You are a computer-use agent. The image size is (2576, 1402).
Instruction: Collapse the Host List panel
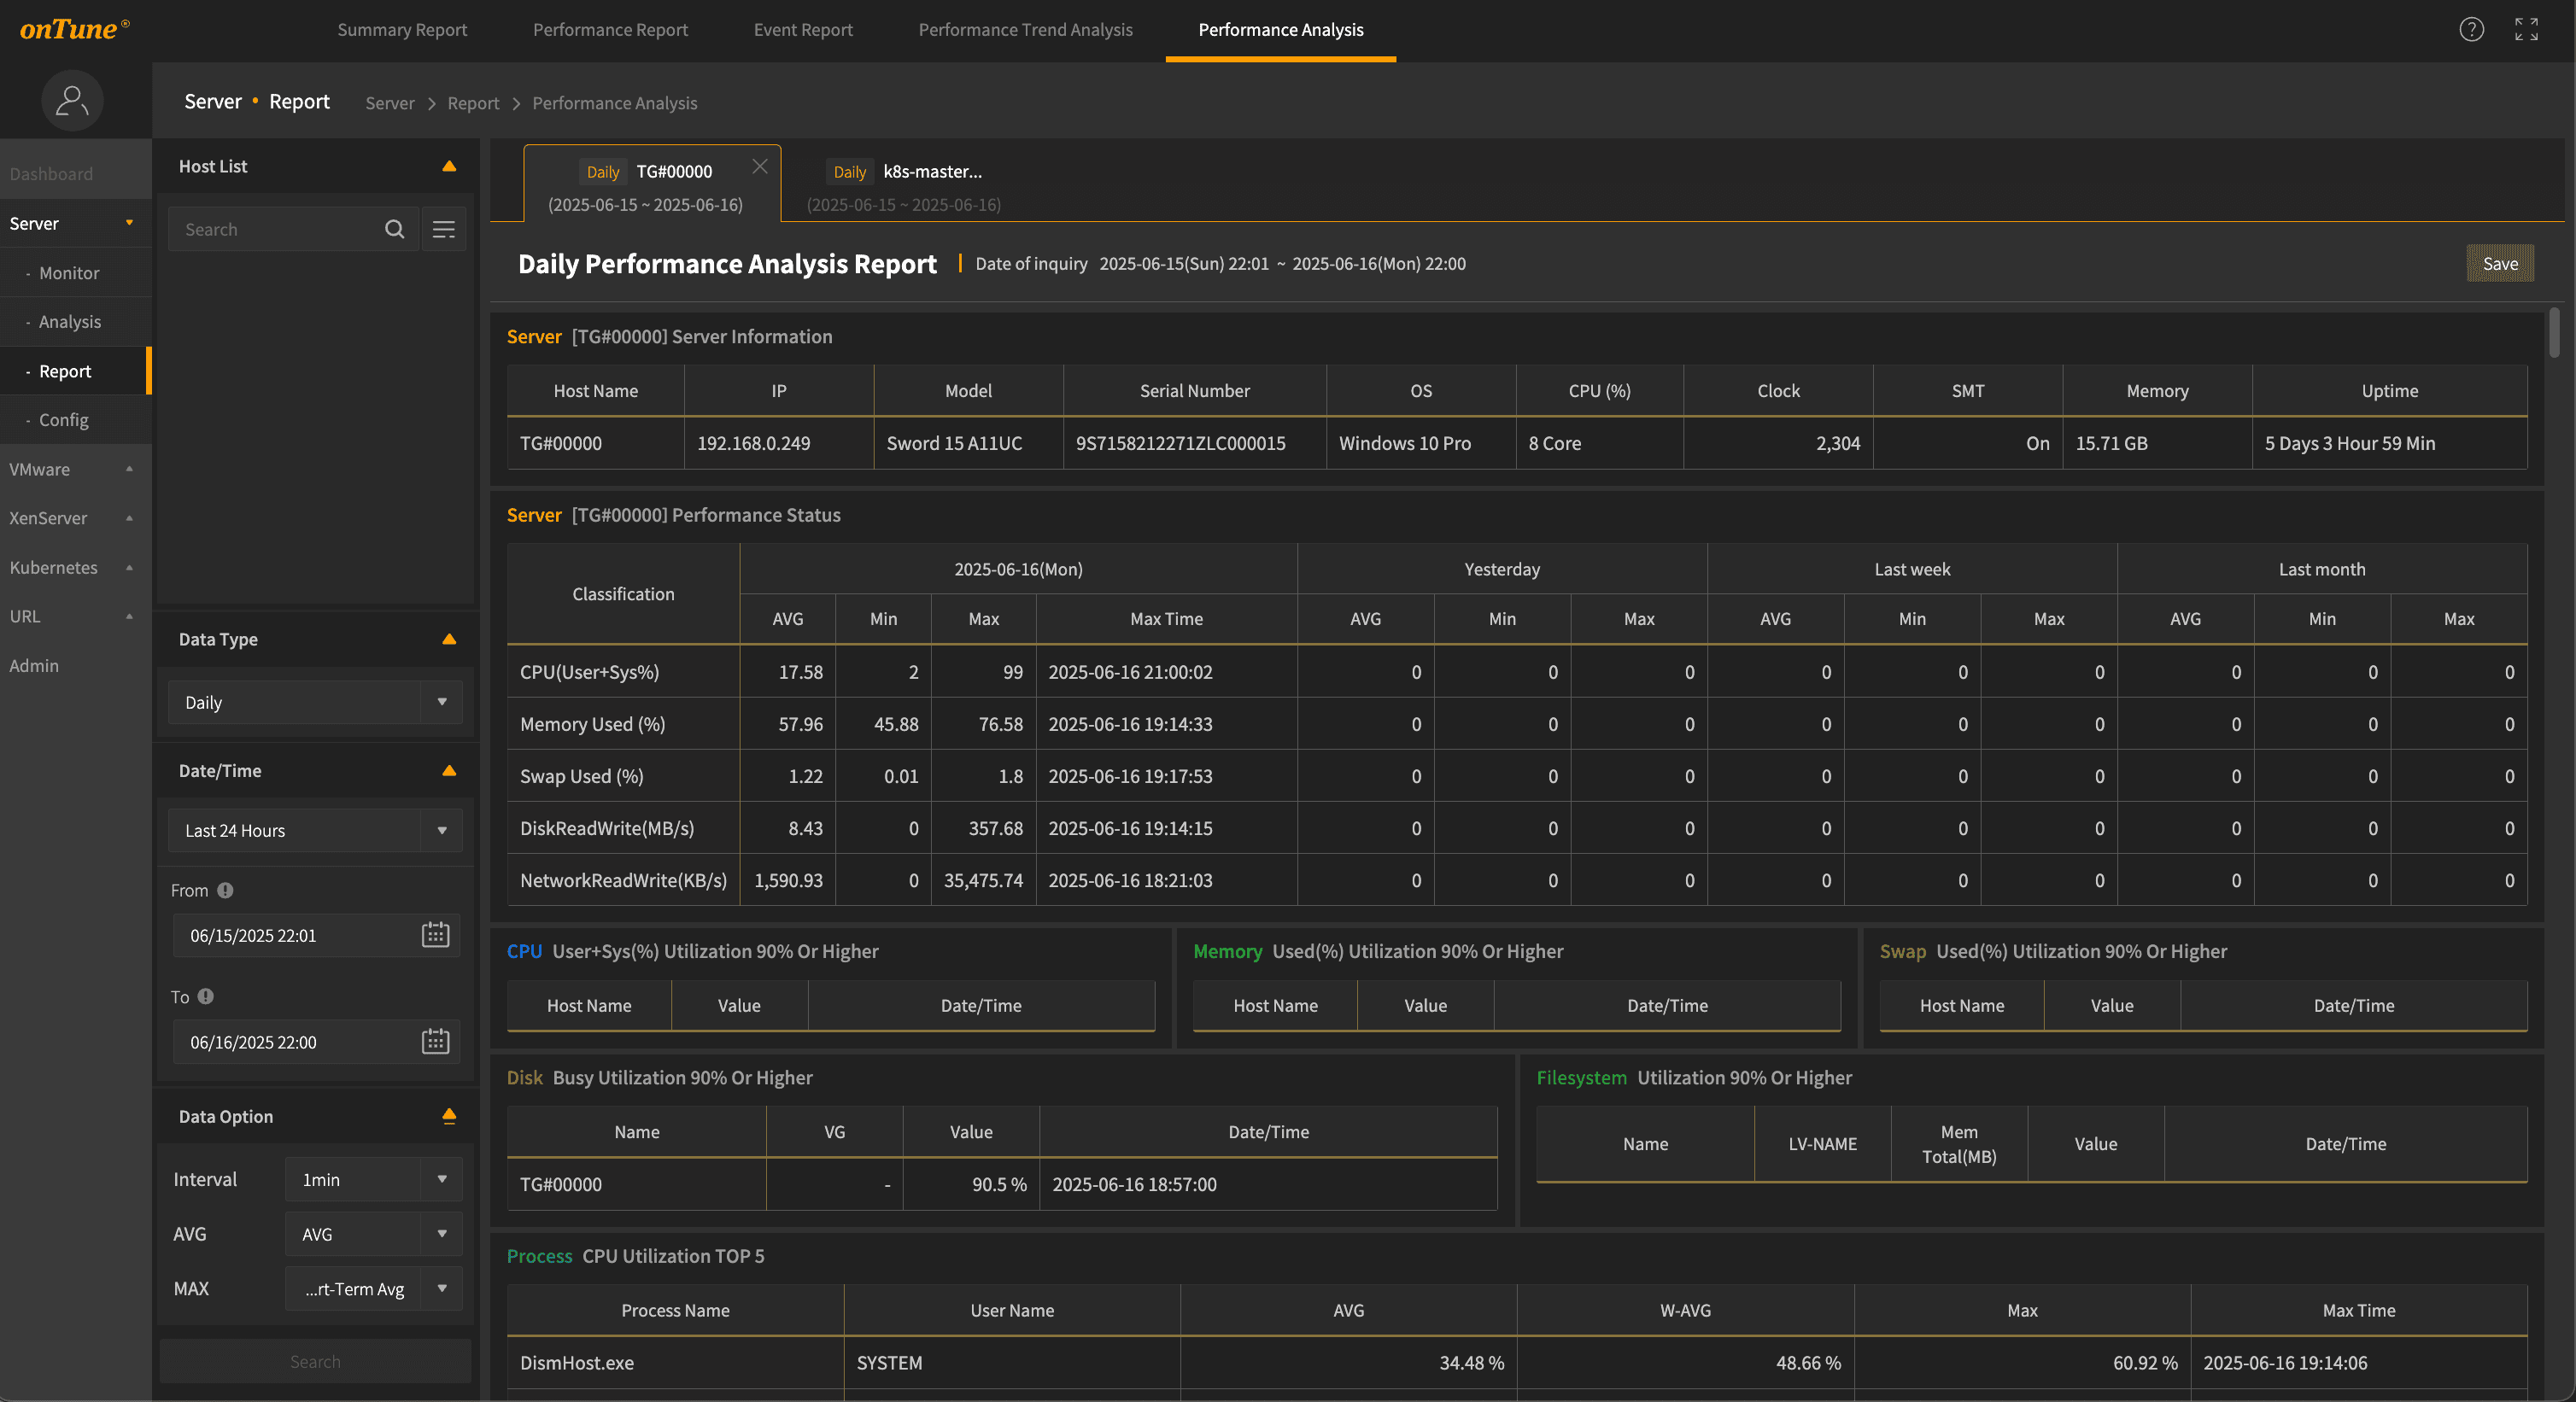(x=449, y=166)
